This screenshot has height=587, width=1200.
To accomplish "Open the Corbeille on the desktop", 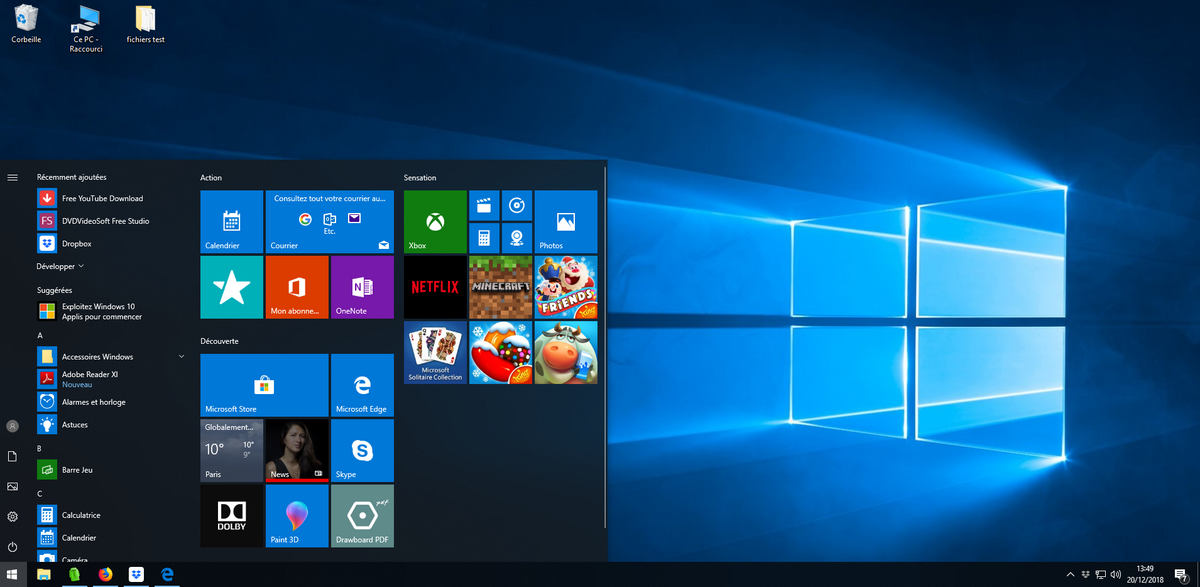I will click(x=25, y=20).
